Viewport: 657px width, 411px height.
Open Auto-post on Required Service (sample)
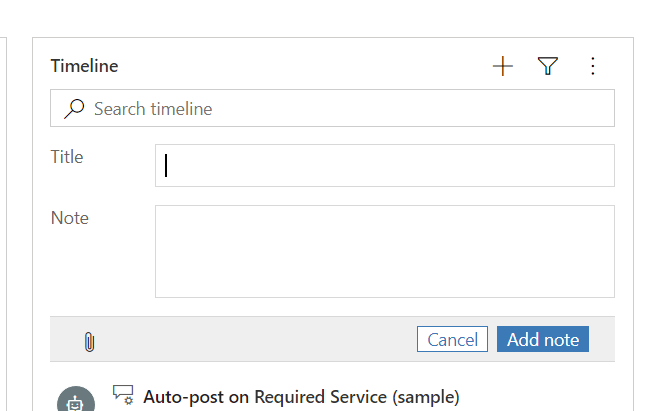click(301, 396)
